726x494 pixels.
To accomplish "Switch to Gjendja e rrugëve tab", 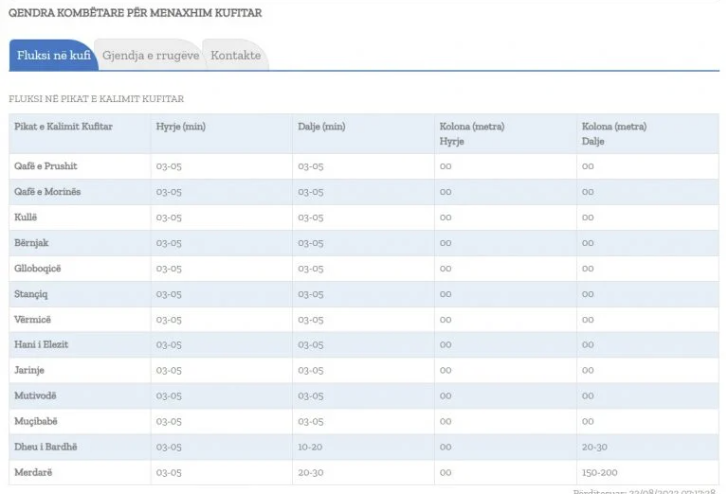I will click(x=150, y=56).
